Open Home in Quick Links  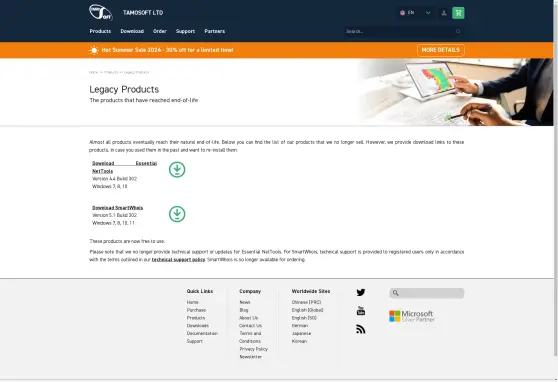(x=193, y=302)
